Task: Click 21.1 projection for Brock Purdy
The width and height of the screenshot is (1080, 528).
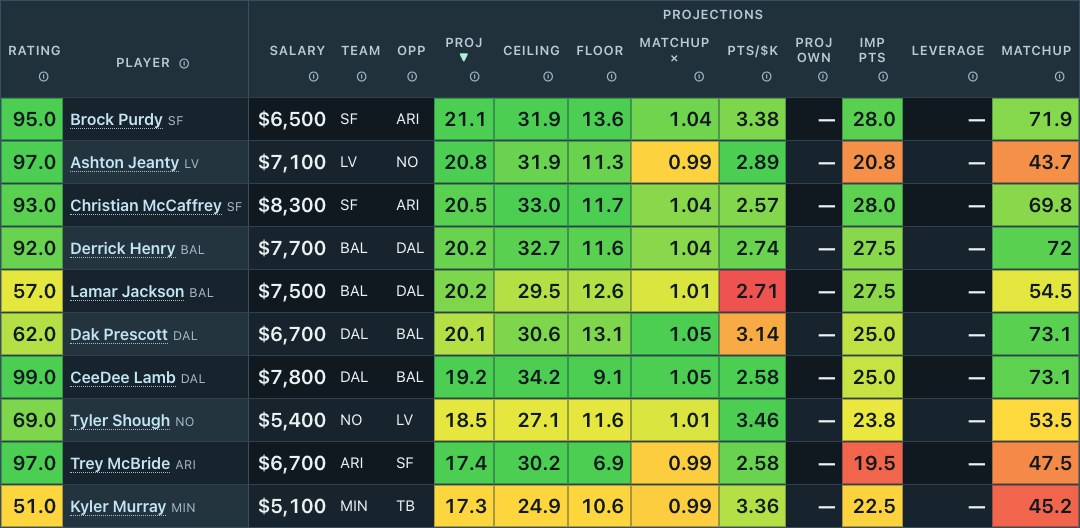Action: point(464,119)
